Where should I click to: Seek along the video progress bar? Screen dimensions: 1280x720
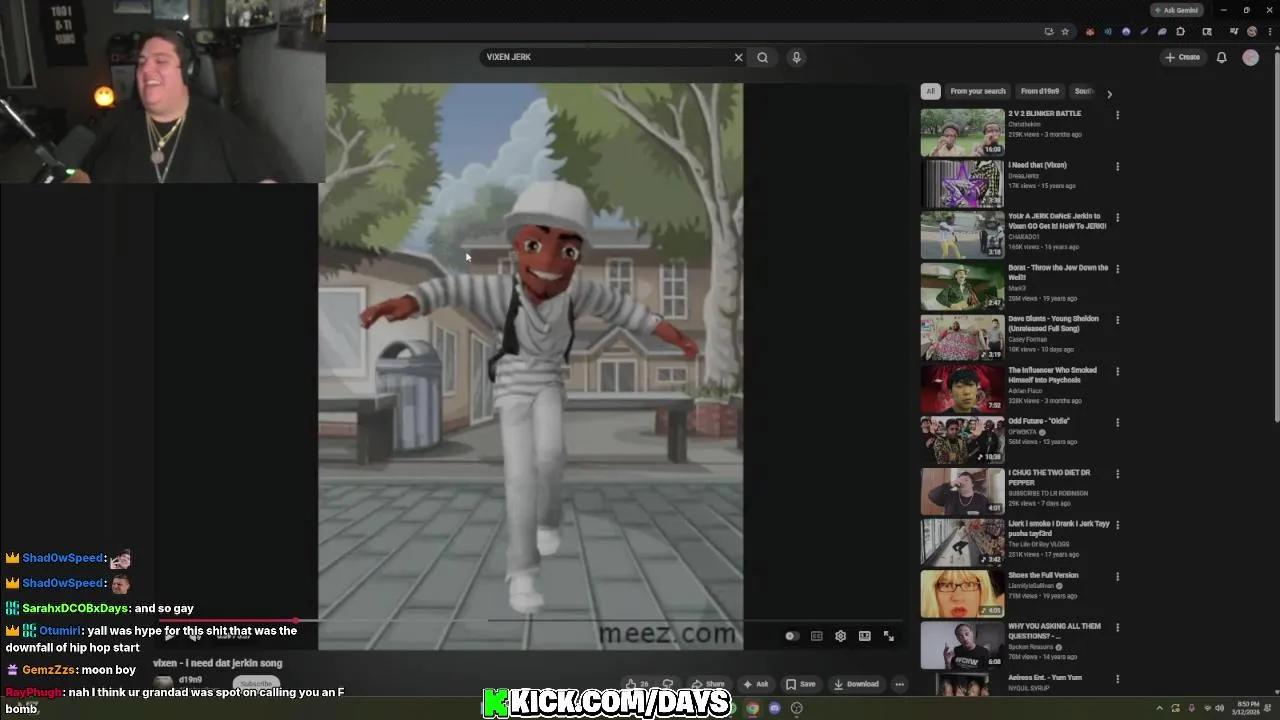coord(530,621)
